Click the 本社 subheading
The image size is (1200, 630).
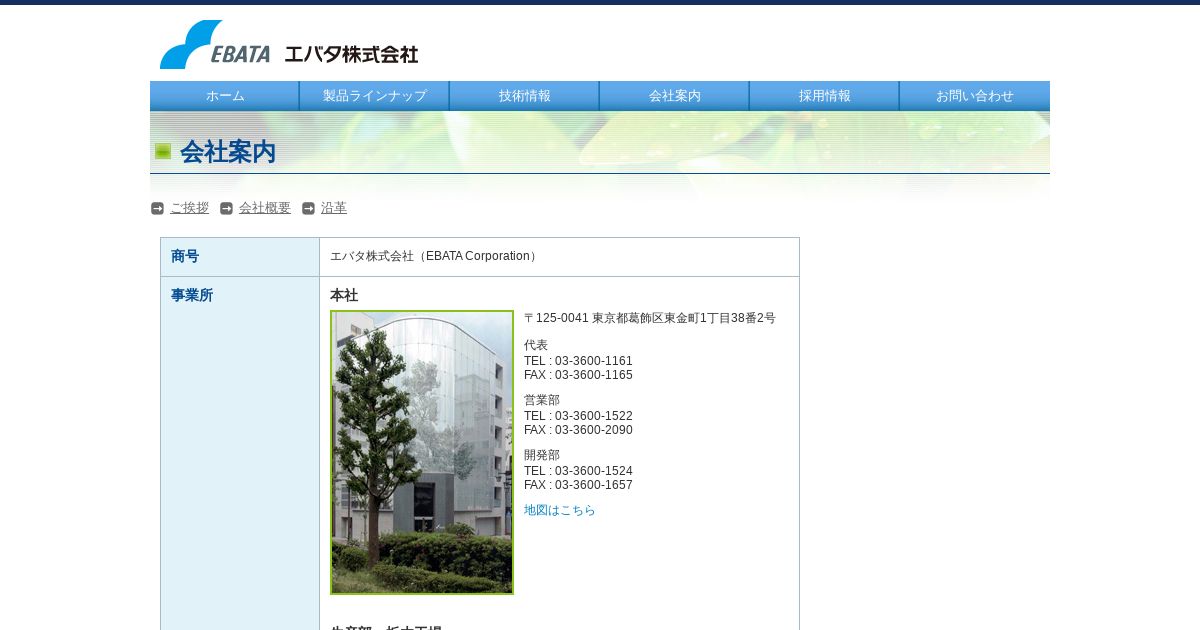point(344,295)
